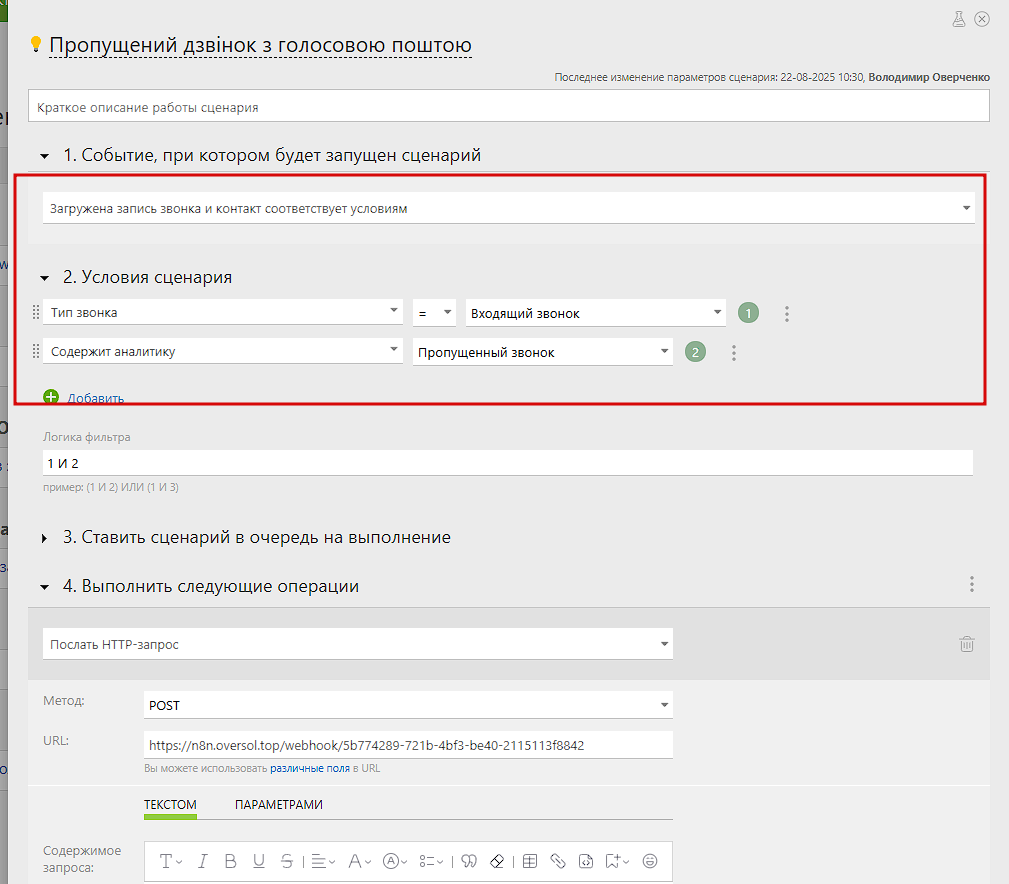Insert a link via chain icon
The height and width of the screenshot is (884, 1009).
click(558, 861)
